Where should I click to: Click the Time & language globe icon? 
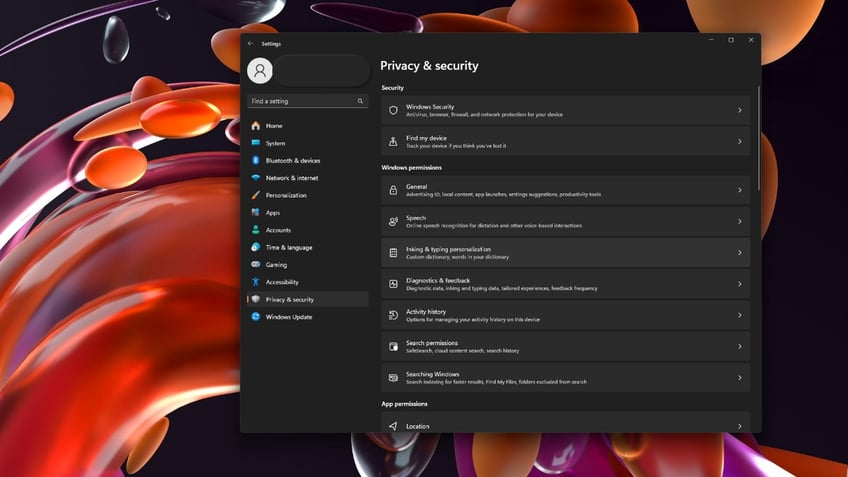[256, 247]
